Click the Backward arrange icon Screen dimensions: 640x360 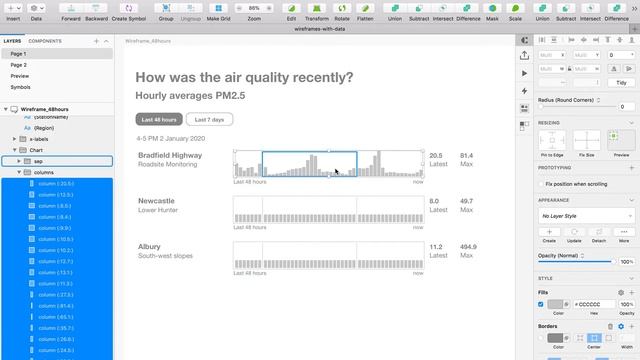pos(96,8)
